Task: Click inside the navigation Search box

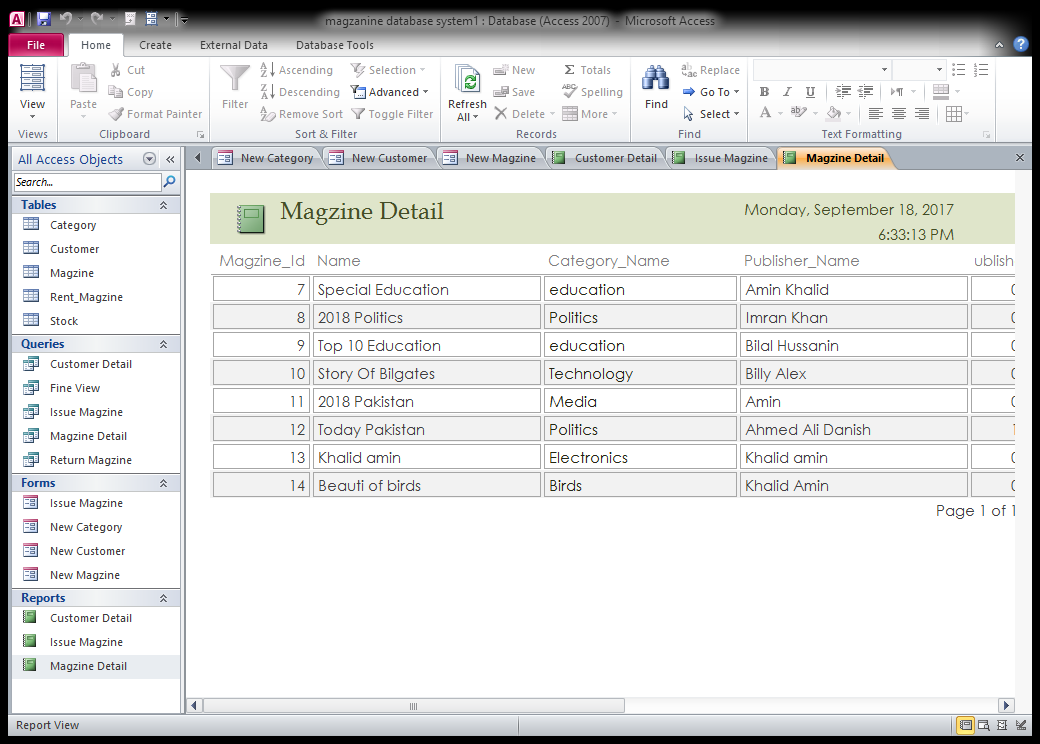Action: click(x=85, y=181)
